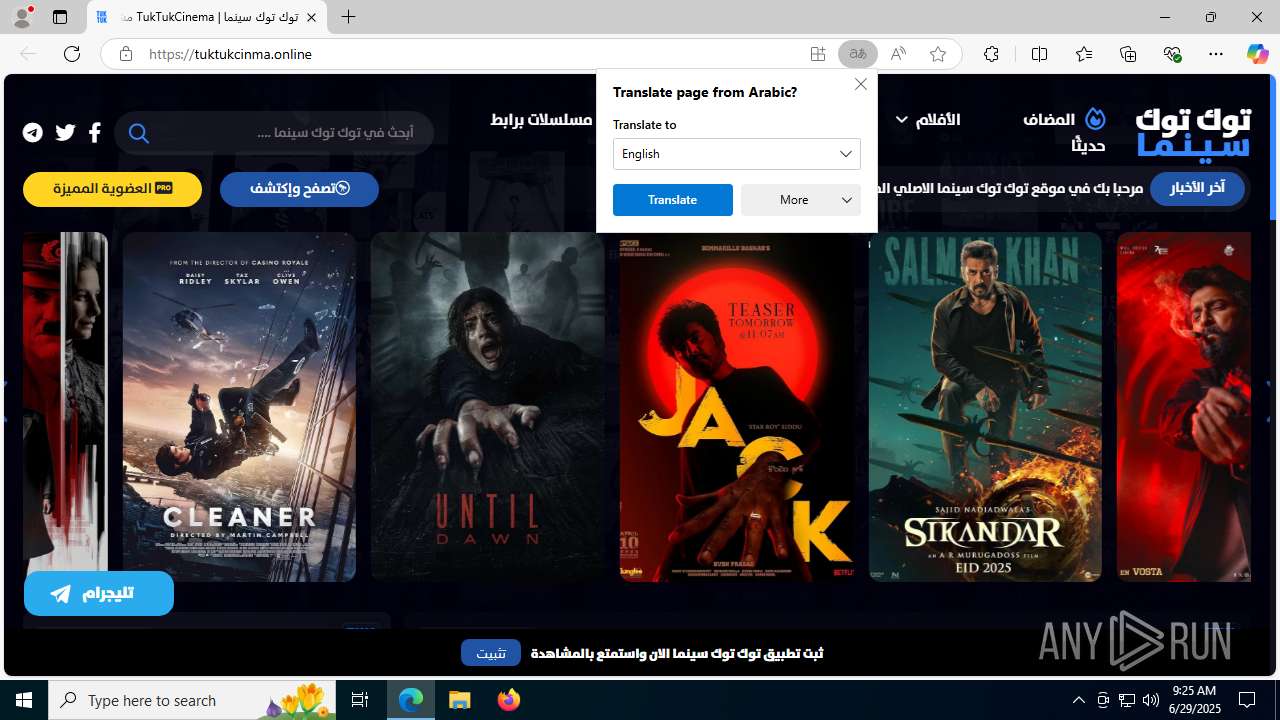1280x720 pixels.
Task: Add this page to favorites star
Action: [938, 54]
